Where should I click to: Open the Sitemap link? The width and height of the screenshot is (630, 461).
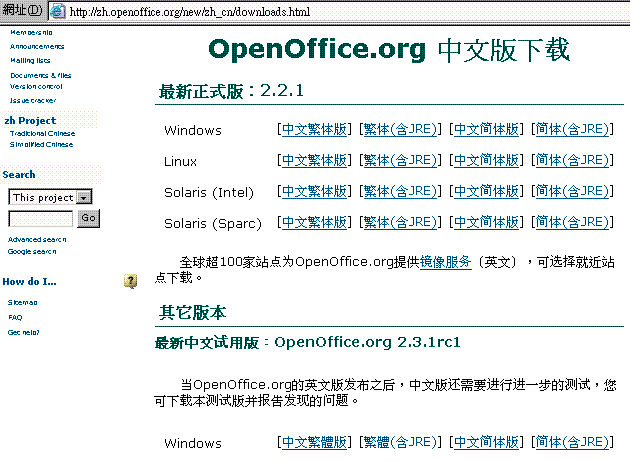pyautogui.click(x=22, y=302)
